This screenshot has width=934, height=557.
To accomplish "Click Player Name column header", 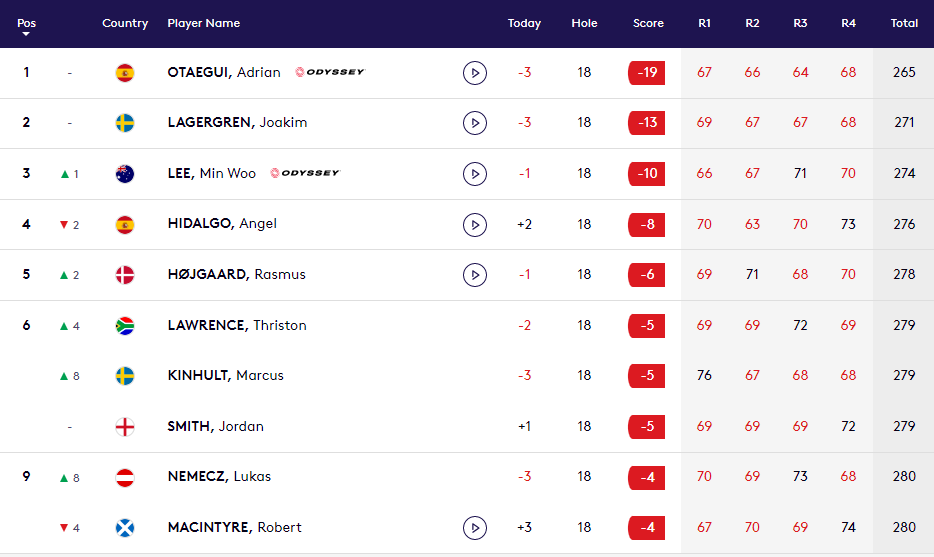I will coord(204,23).
